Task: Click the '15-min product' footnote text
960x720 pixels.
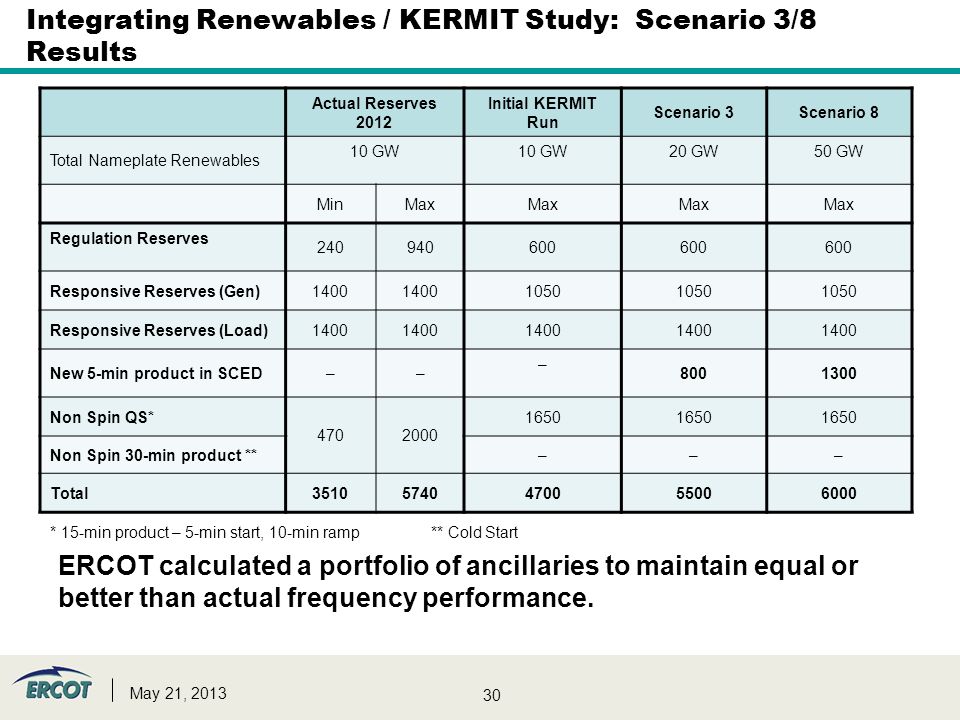Action: coord(204,533)
